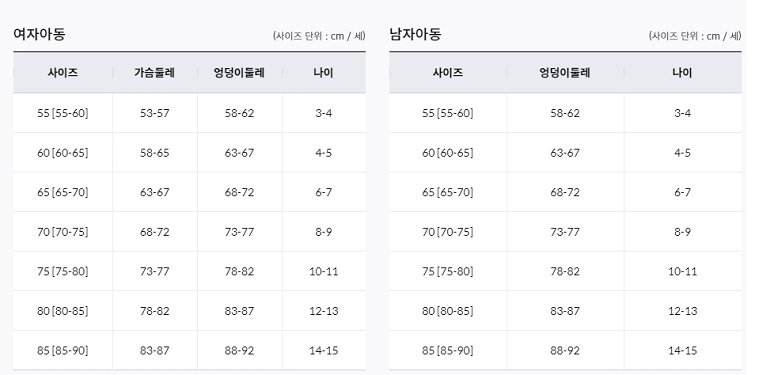Image resolution: width=759 pixels, height=375 pixels.
Task: Click the 남자아동 table heading
Action: (x=415, y=34)
